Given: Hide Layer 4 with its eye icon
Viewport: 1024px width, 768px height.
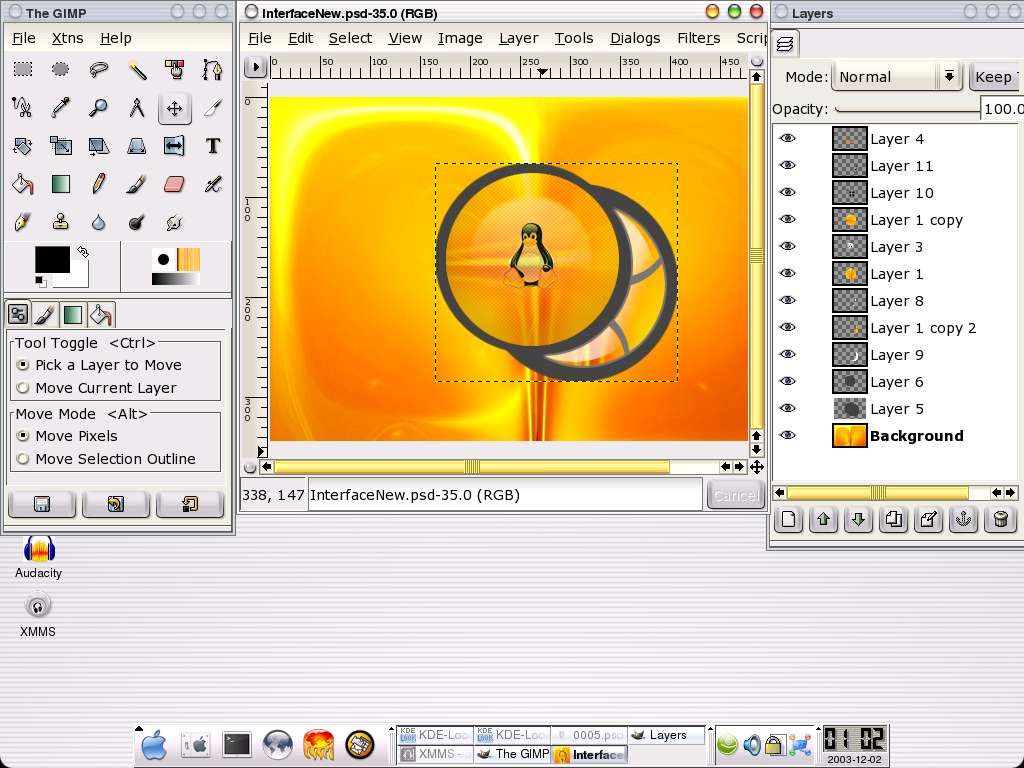Looking at the screenshot, I should point(788,138).
